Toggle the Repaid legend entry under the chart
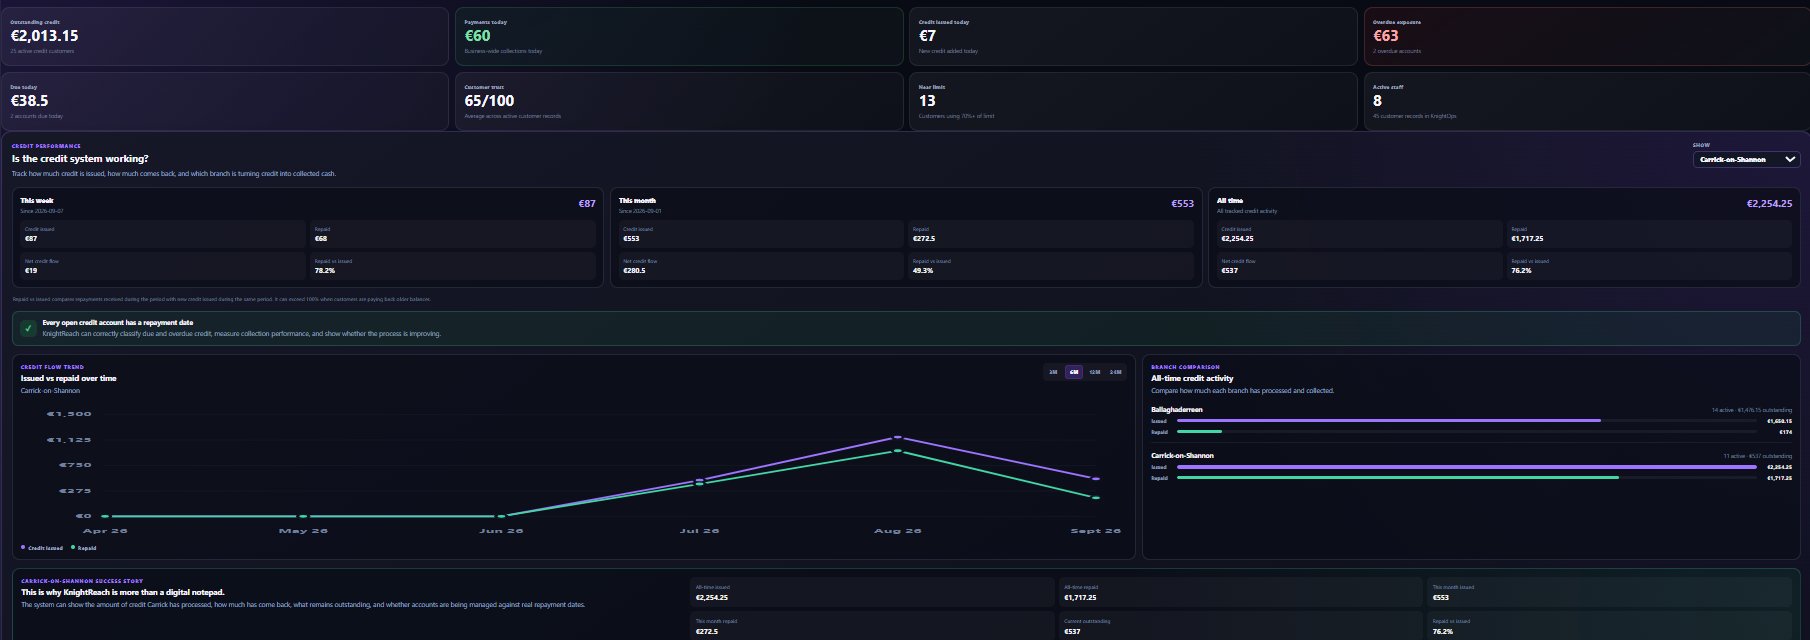This screenshot has height=640, width=1810. [84, 548]
